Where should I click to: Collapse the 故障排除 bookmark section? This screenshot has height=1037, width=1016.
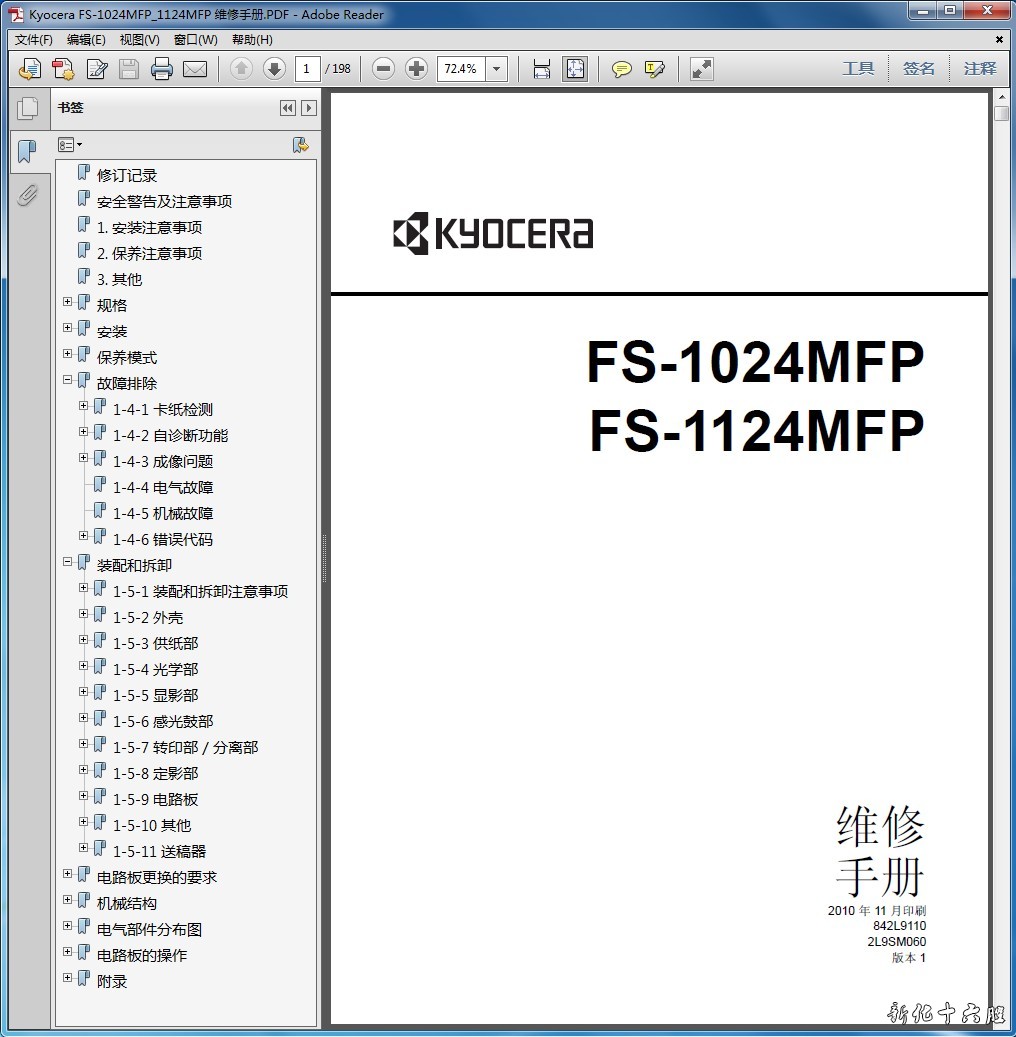pyautogui.click(x=68, y=380)
